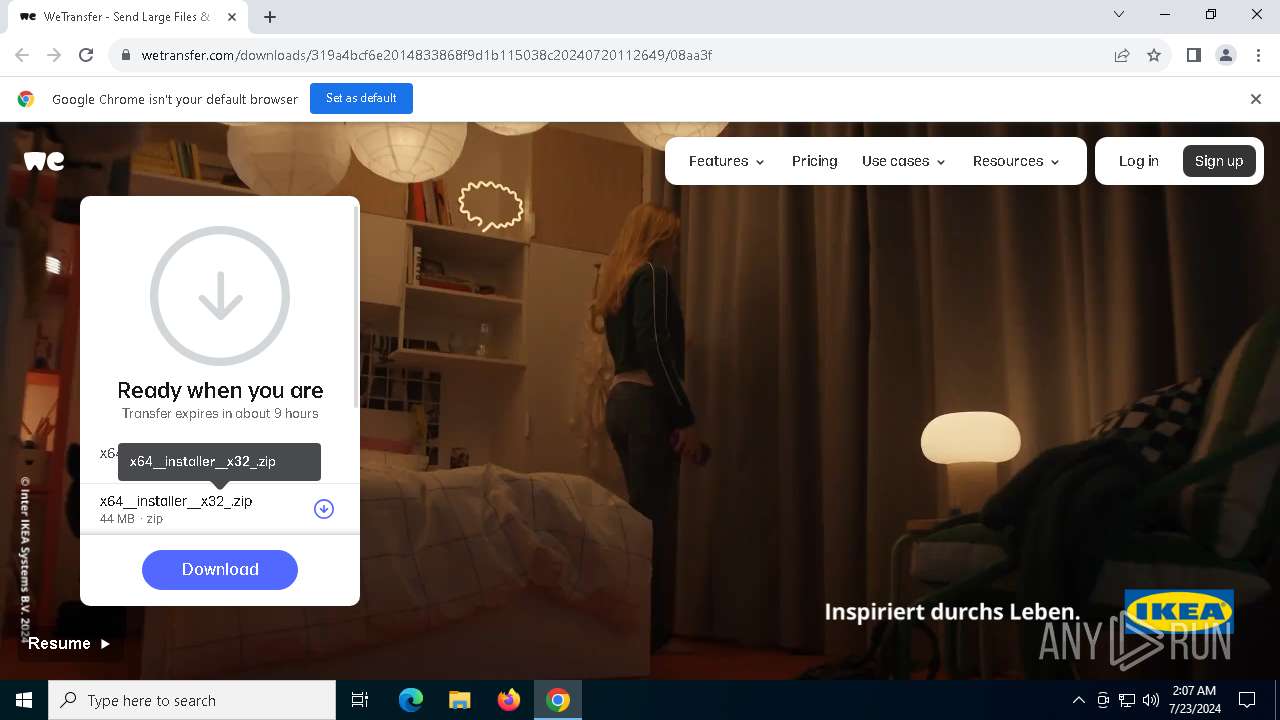Open the taskbar clock and calendar

[x=1193, y=700]
